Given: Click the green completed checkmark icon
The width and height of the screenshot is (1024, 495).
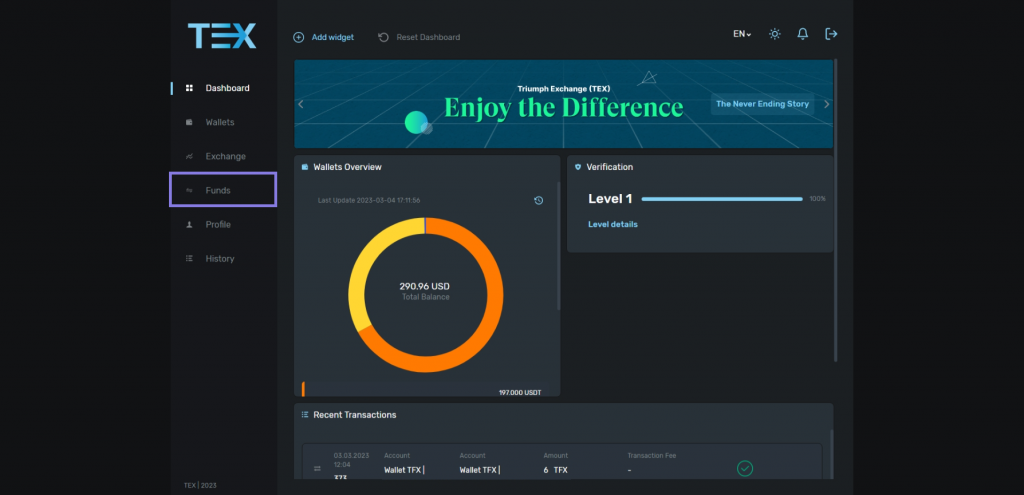Looking at the screenshot, I should tap(744, 468).
